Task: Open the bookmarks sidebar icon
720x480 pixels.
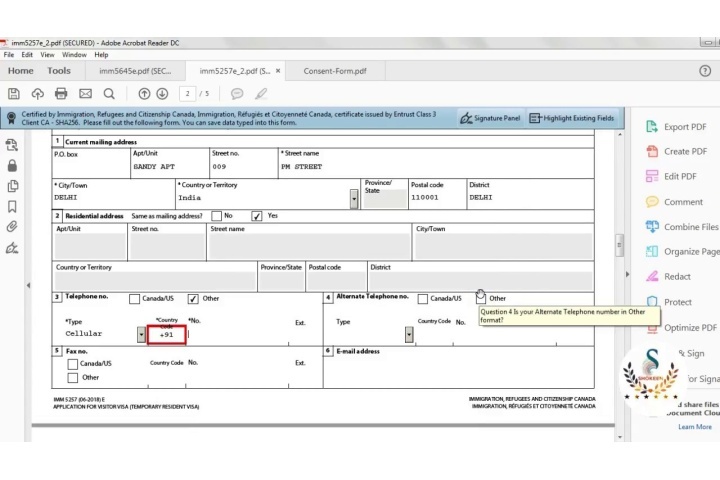Action: click(12, 206)
